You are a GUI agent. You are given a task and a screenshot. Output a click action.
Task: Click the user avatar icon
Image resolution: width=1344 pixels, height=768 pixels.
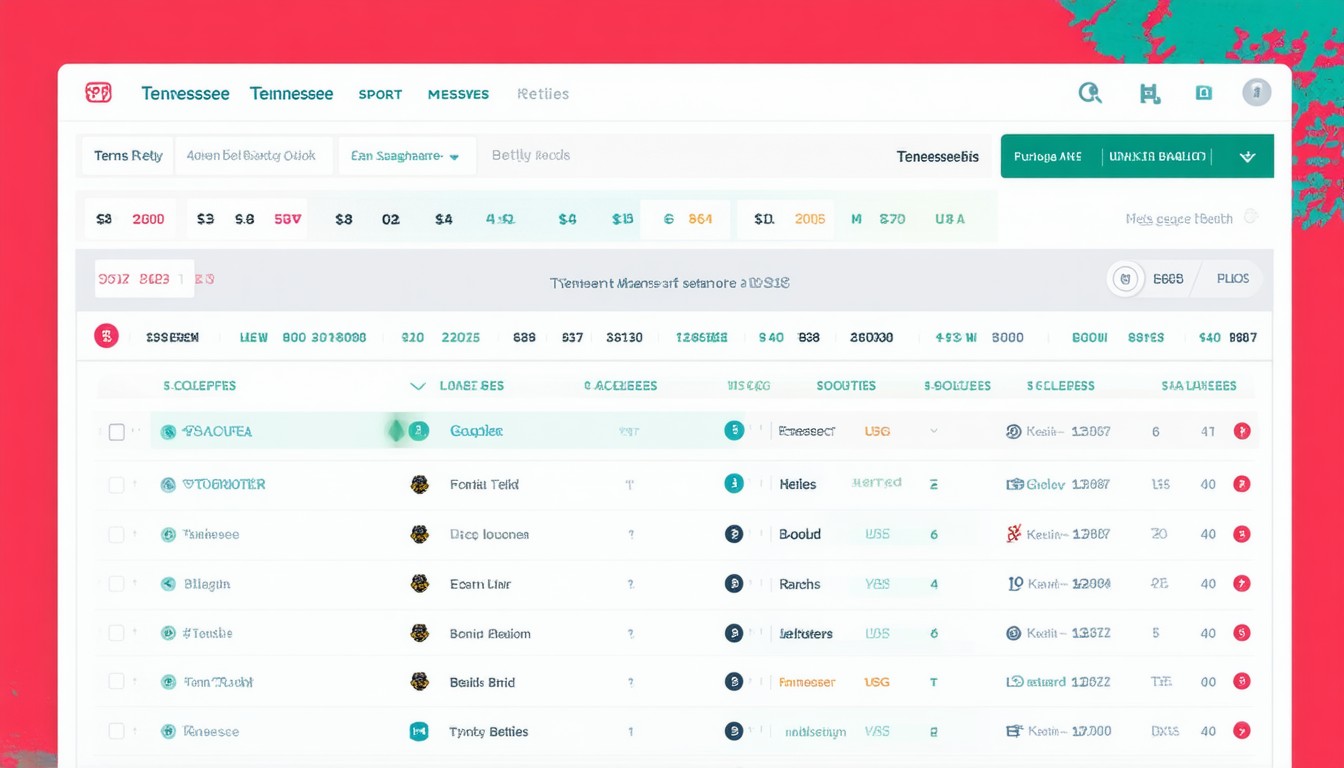pyautogui.click(x=1256, y=93)
